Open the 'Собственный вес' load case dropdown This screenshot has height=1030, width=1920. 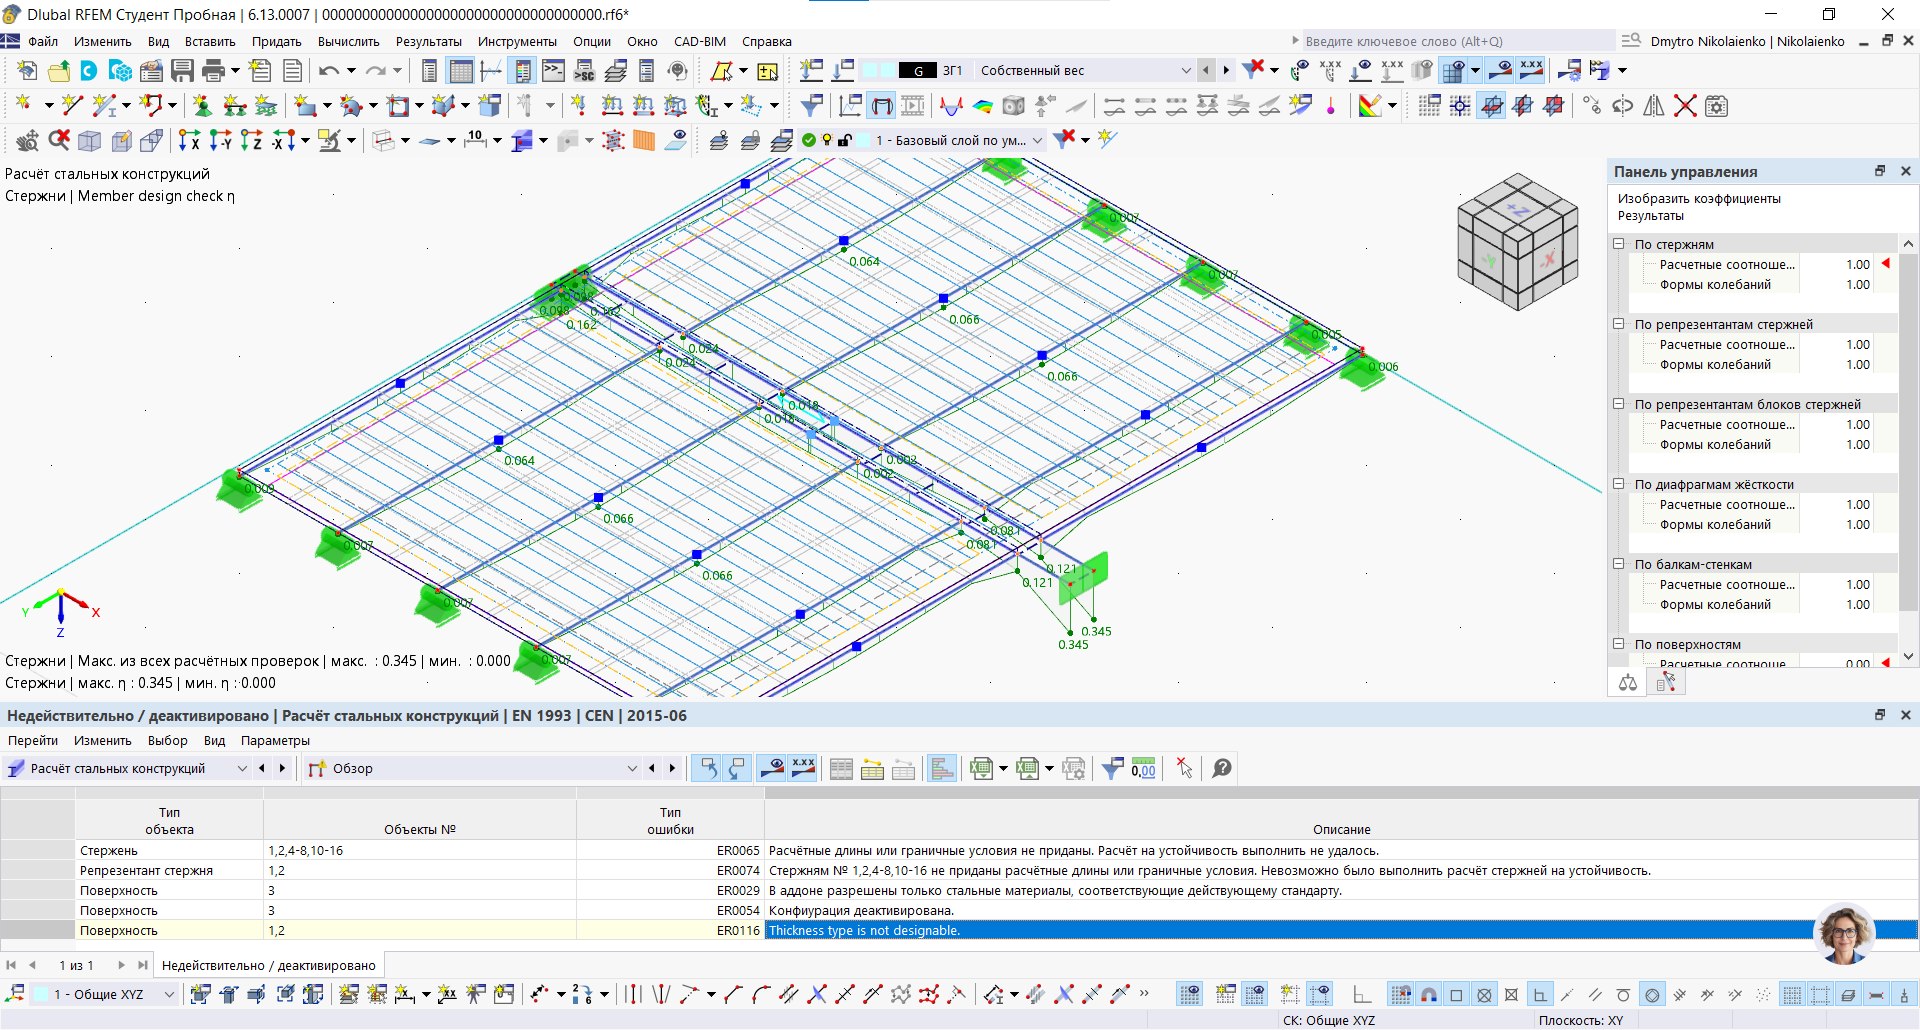tap(1186, 71)
